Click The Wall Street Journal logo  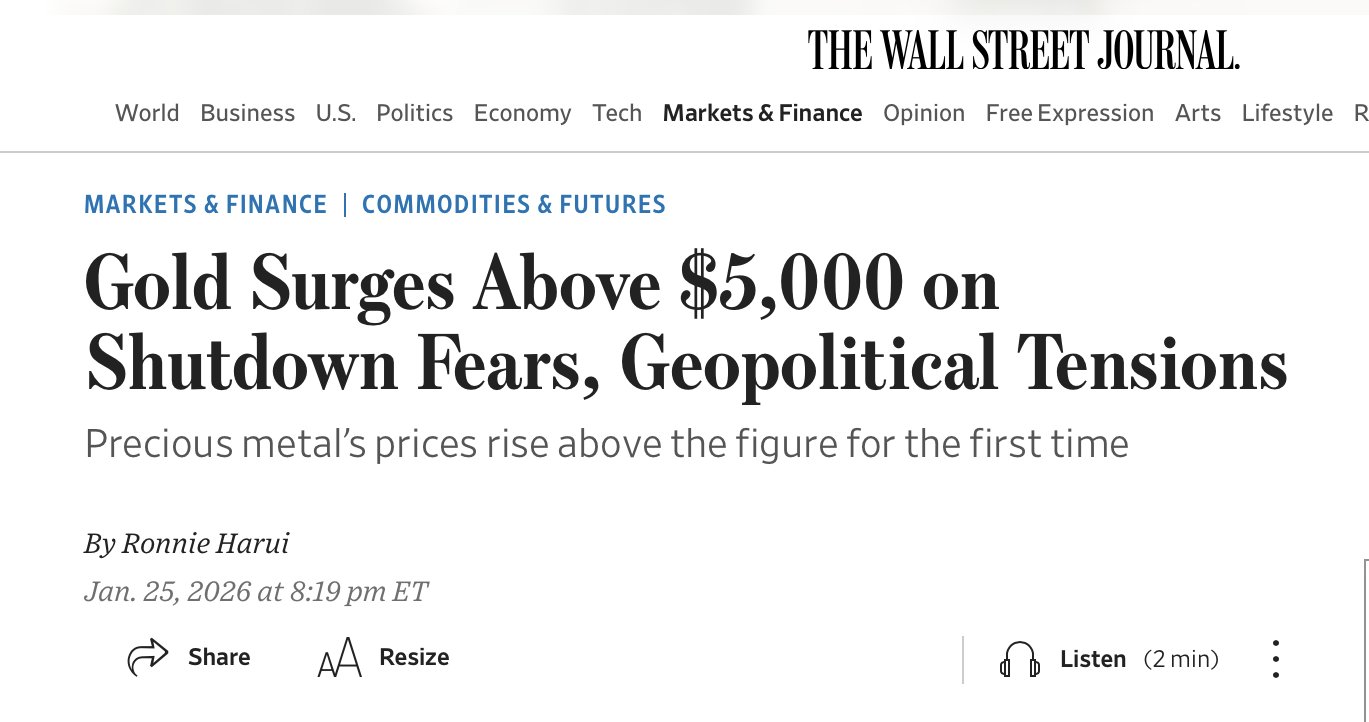pos(1023,50)
